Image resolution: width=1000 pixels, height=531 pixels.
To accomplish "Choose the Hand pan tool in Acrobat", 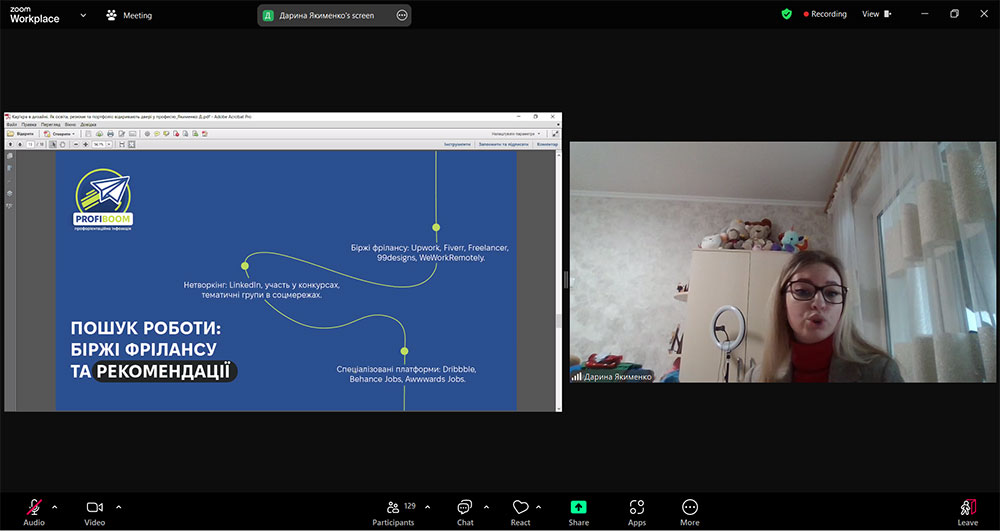I will coord(62,145).
